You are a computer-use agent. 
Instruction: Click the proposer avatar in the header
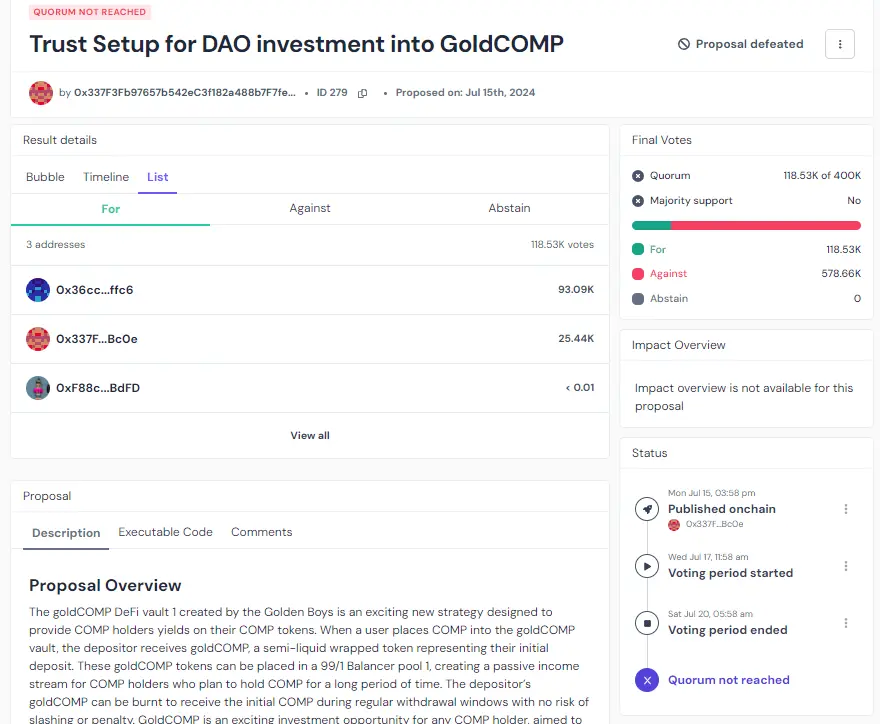point(41,93)
